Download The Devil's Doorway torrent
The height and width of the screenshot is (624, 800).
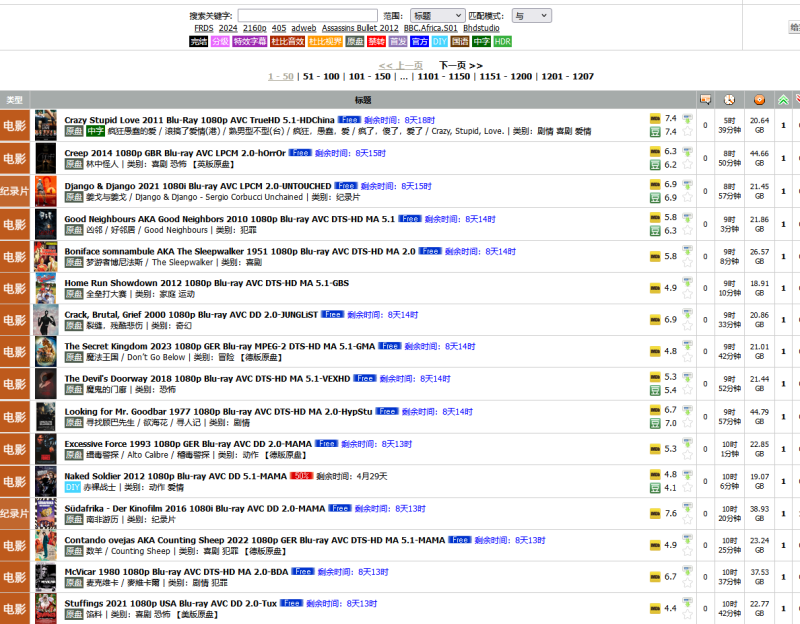[688, 377]
